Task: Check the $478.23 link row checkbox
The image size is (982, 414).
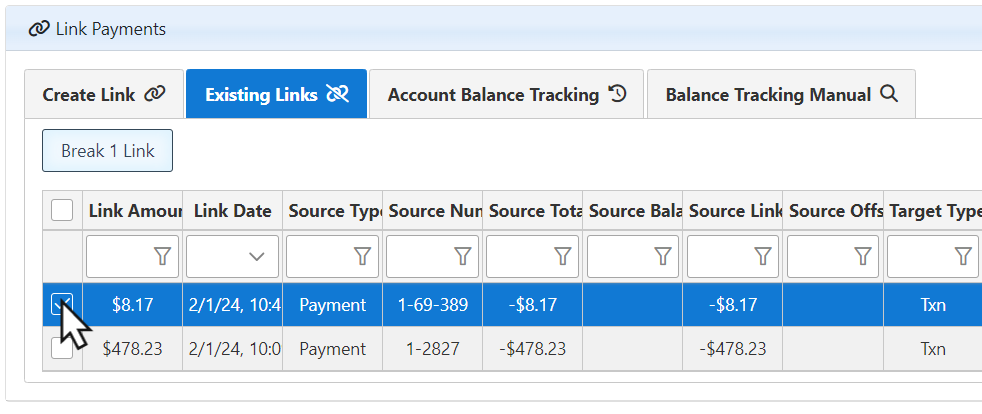Action: pyautogui.click(x=62, y=349)
